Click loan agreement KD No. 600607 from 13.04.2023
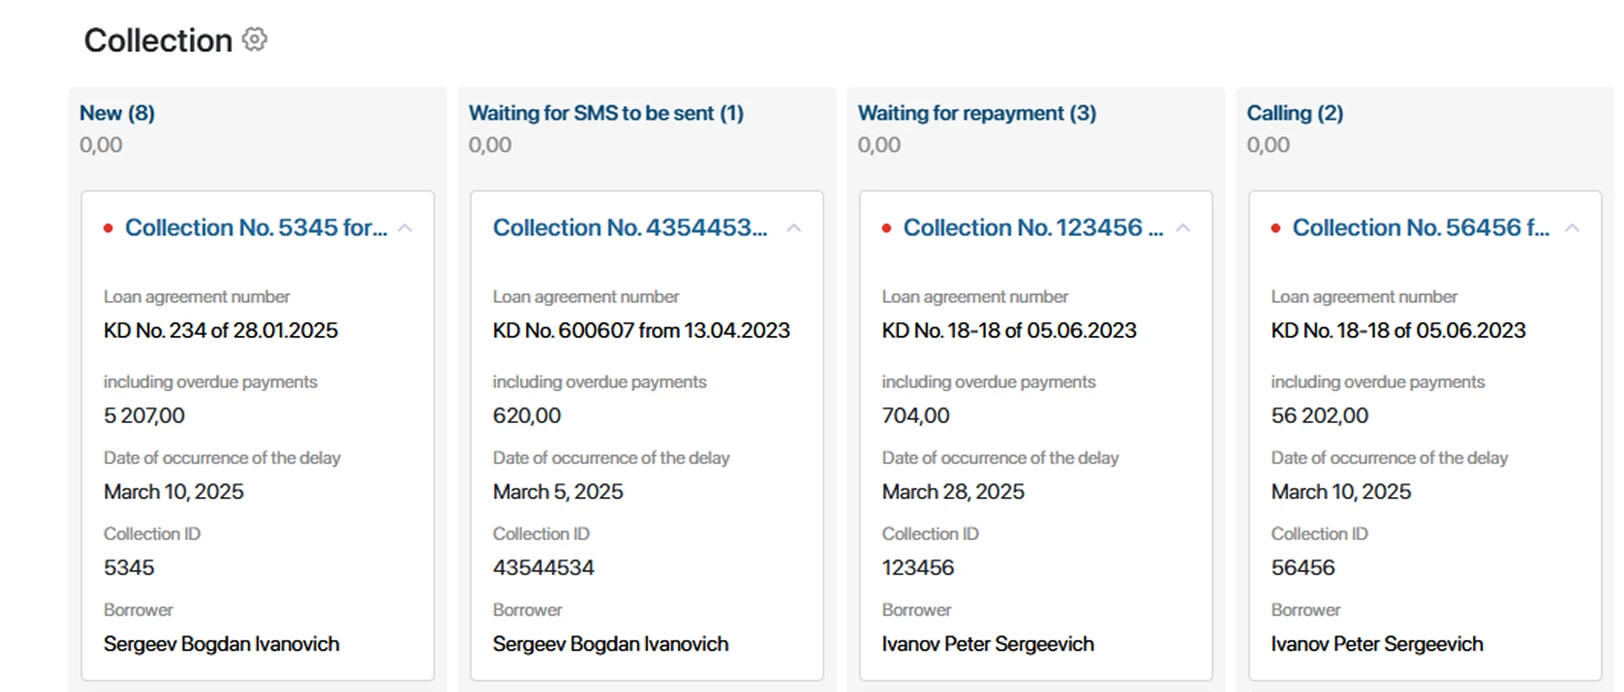 coord(641,331)
